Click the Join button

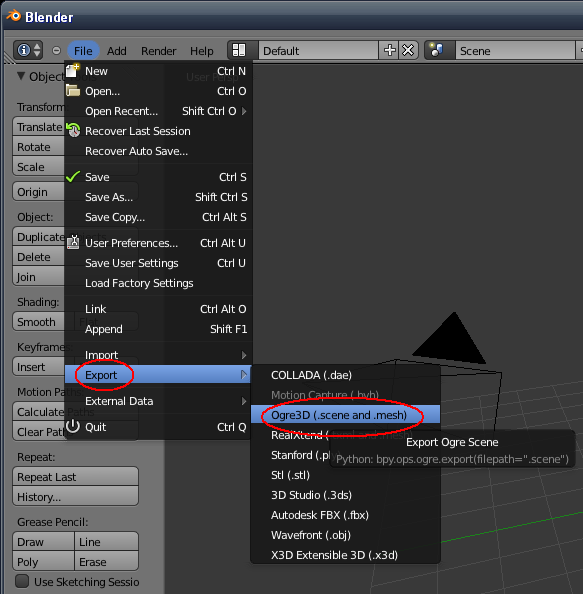pyautogui.click(x=39, y=277)
